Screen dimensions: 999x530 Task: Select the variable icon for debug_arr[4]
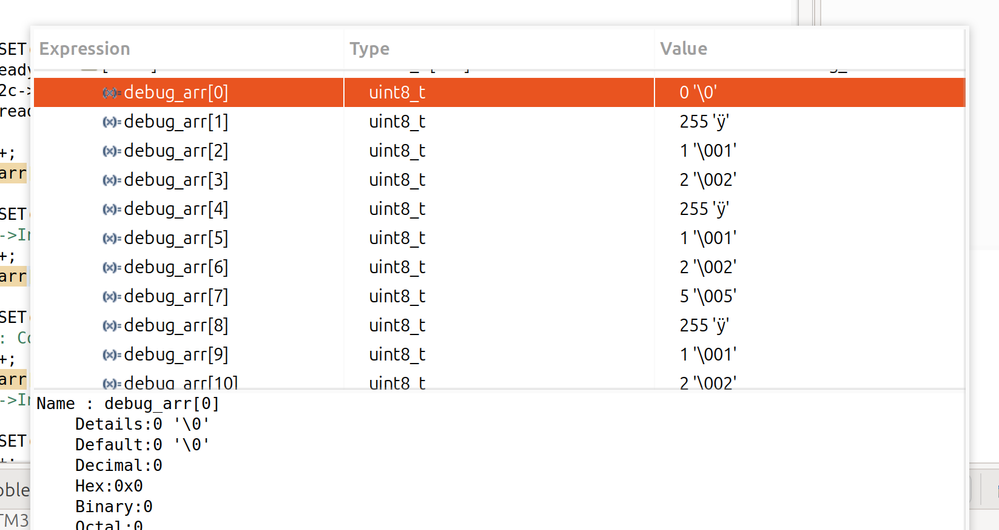(x=112, y=209)
